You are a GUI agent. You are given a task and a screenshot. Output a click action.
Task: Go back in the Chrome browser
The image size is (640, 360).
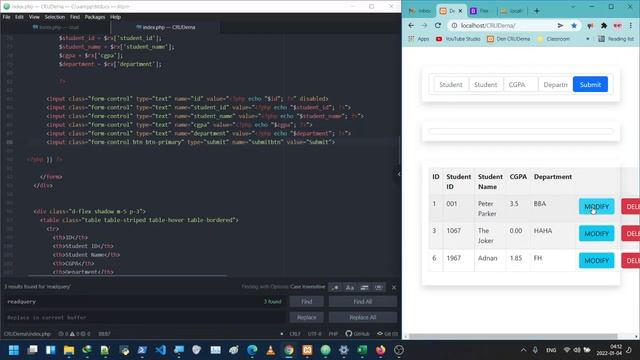coord(411,25)
